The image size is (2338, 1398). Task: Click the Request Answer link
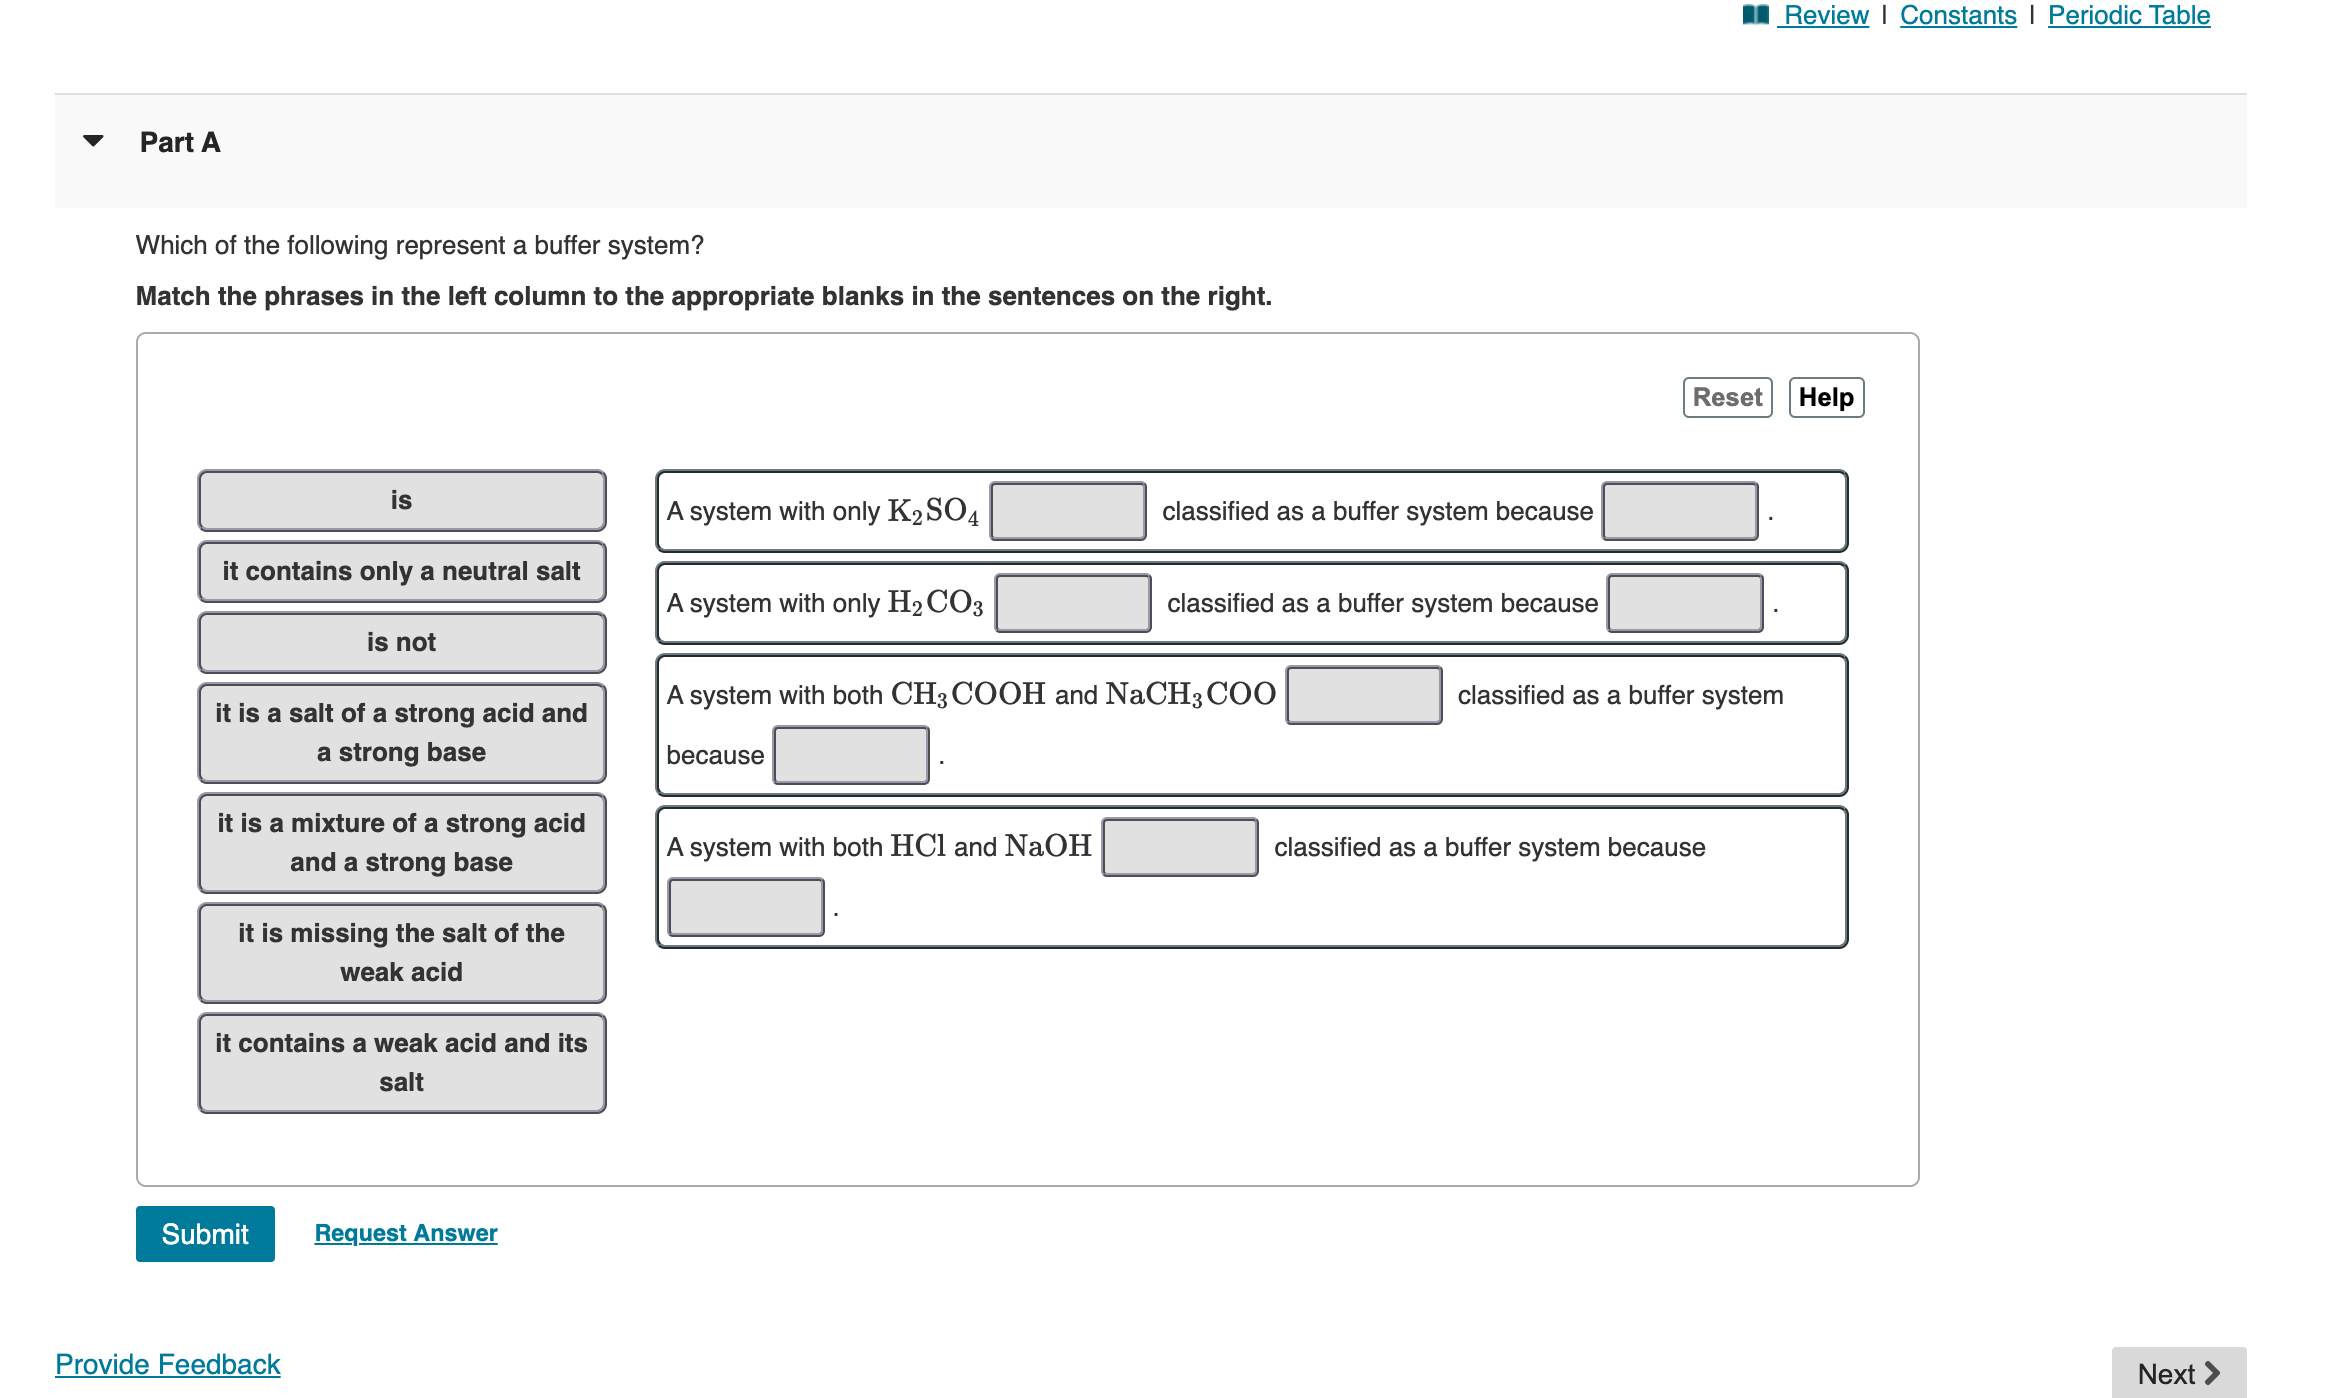tap(405, 1233)
